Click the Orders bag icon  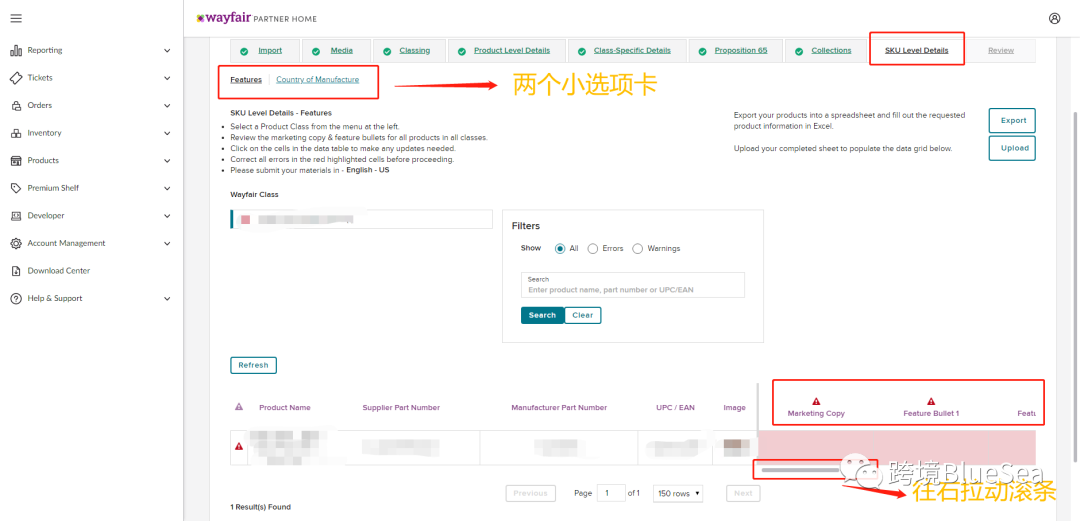pyautogui.click(x=16, y=105)
